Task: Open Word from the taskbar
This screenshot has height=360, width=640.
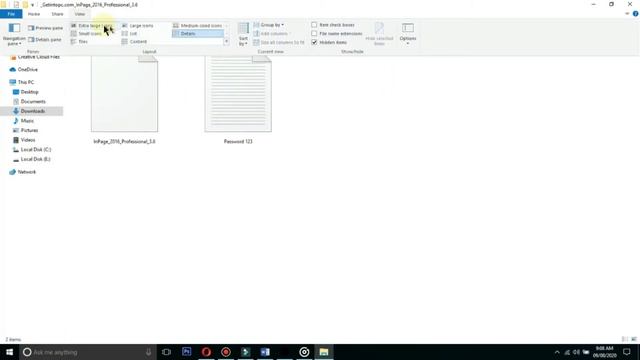Action: point(265,352)
